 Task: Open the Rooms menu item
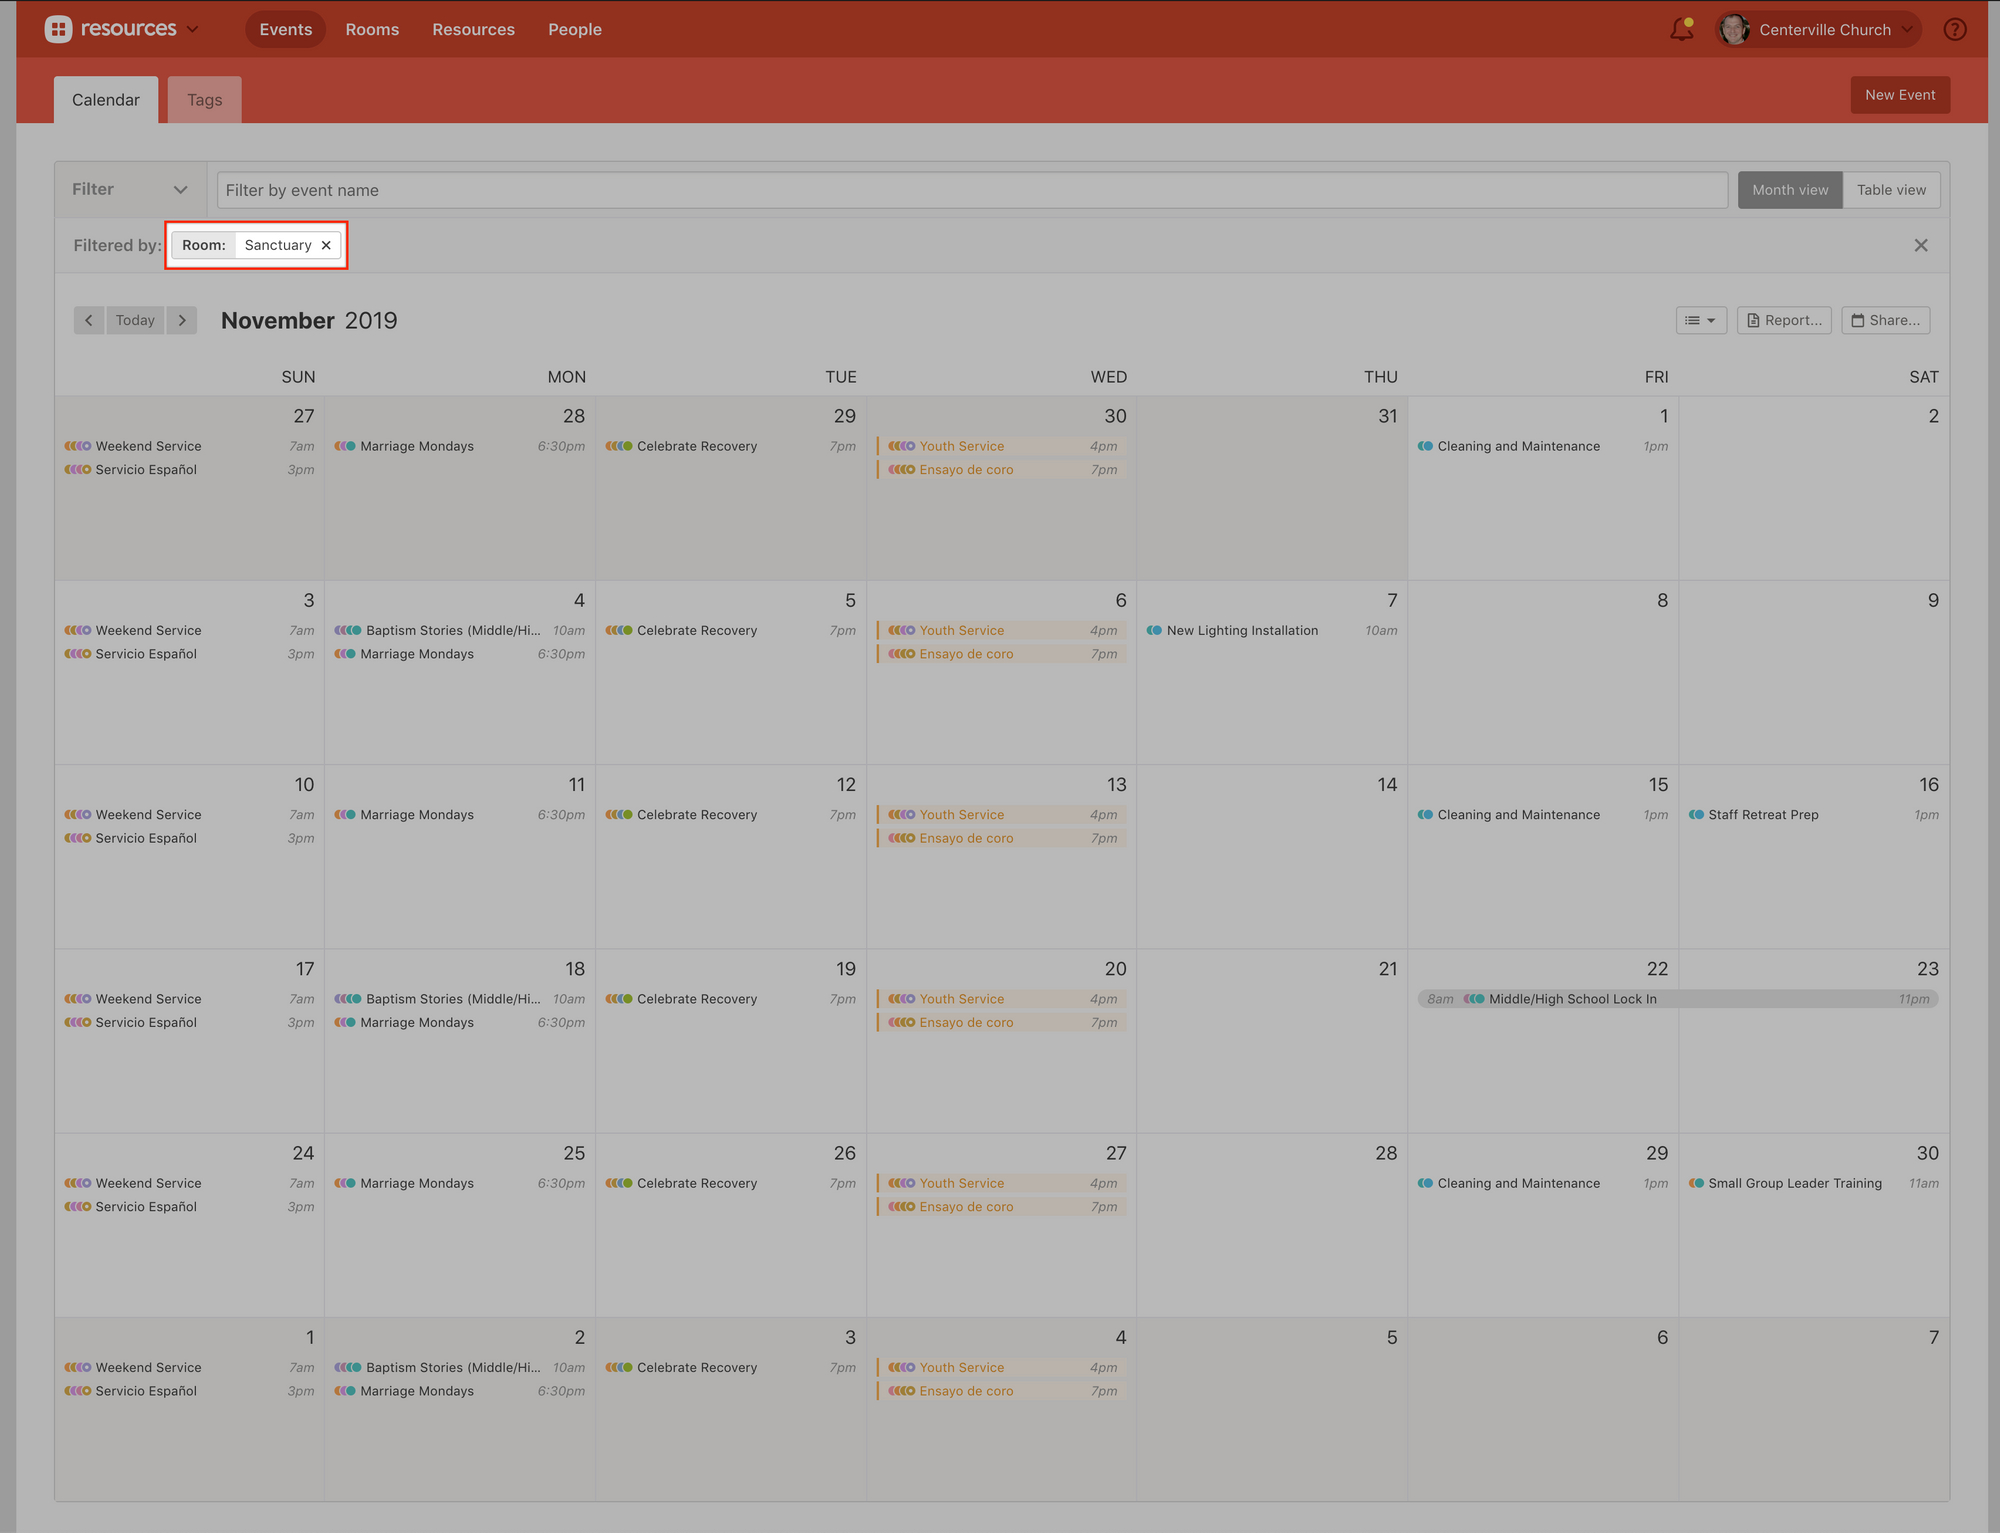point(372,30)
